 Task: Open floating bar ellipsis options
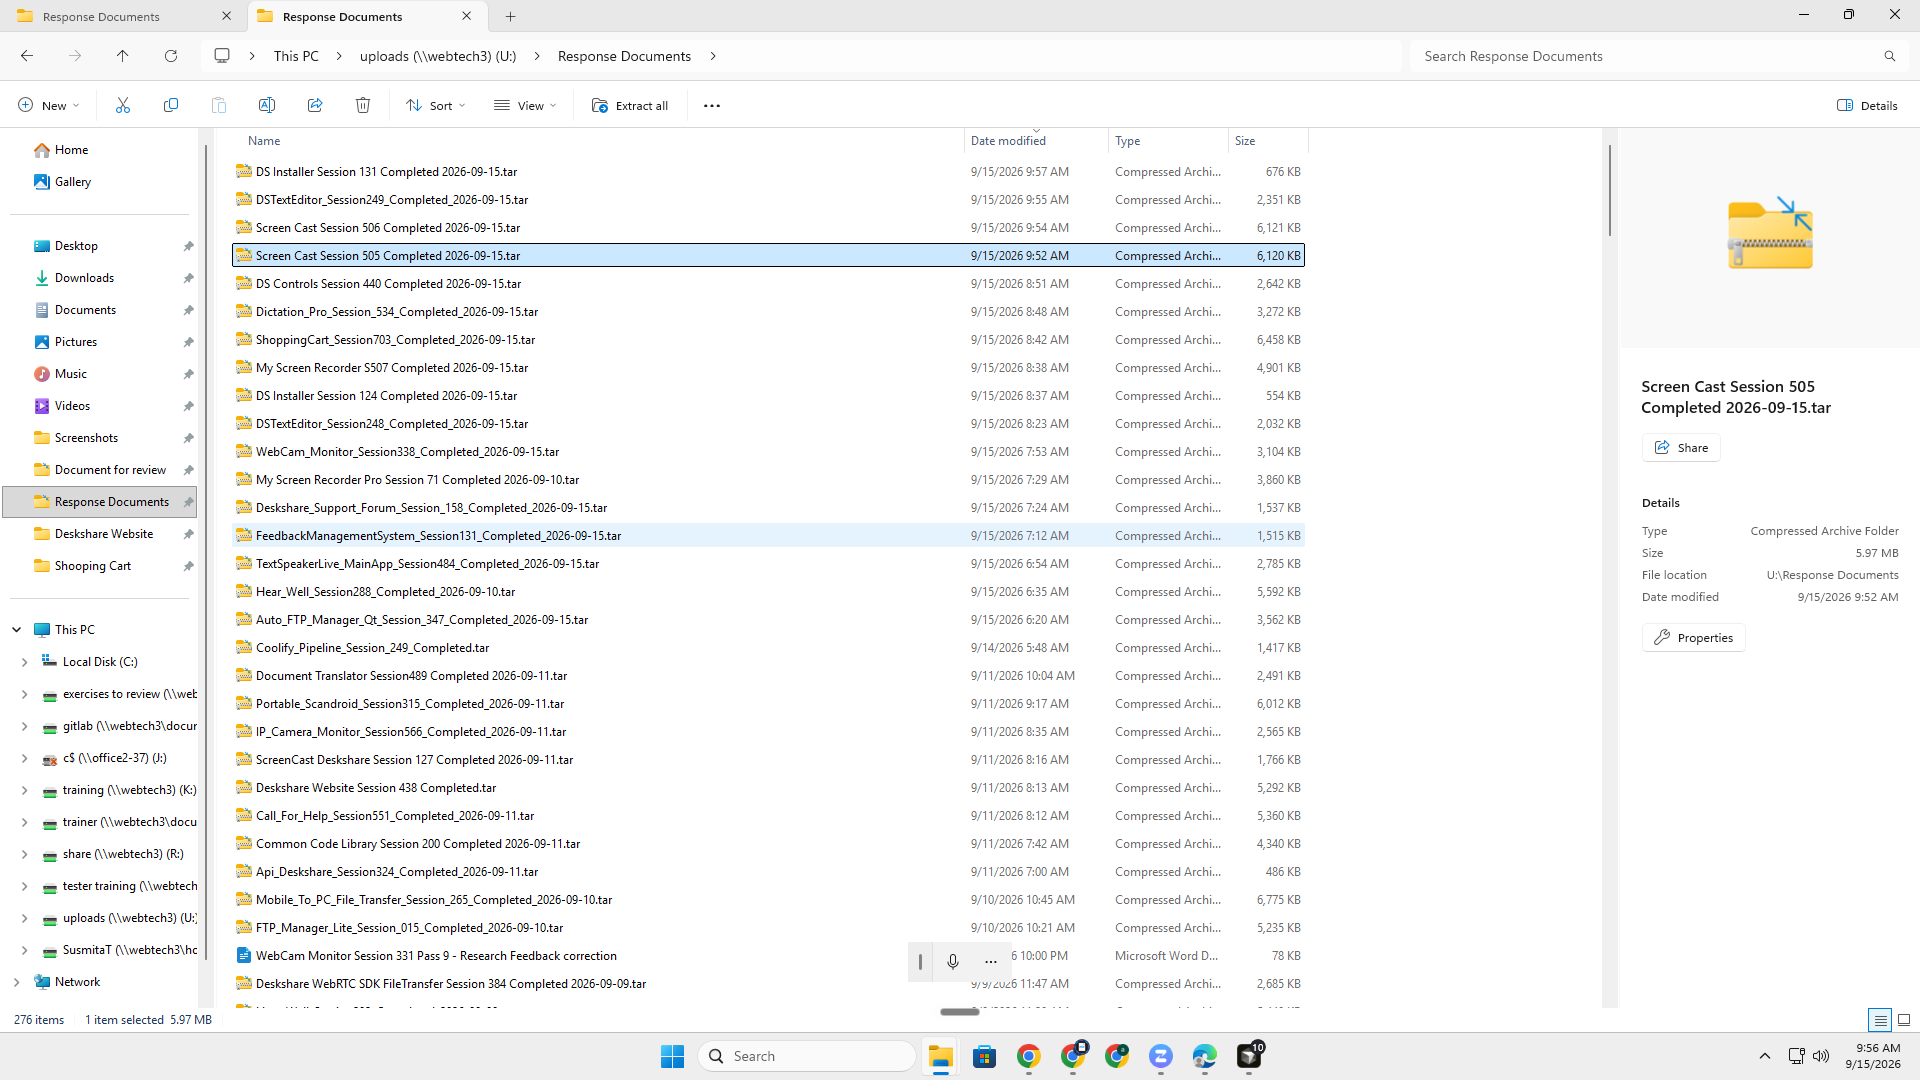pos(991,961)
